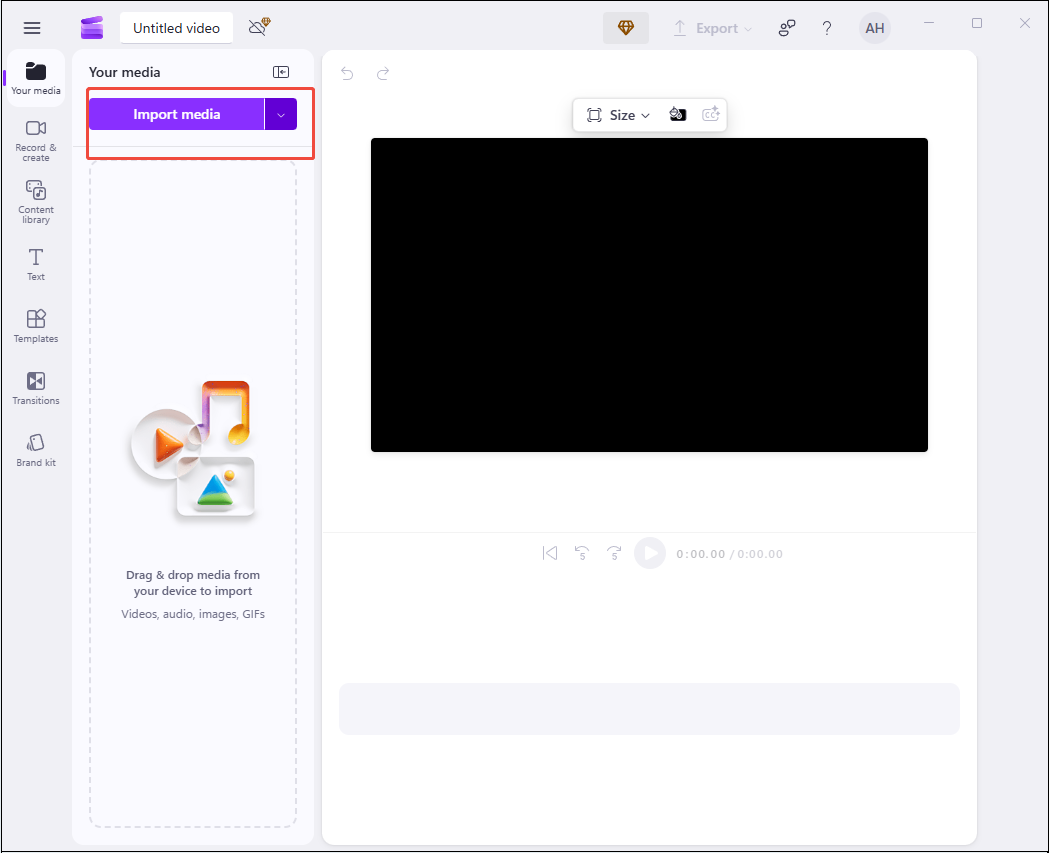The image size is (1049, 853).
Task: Click the Import media button
Action: [178, 114]
